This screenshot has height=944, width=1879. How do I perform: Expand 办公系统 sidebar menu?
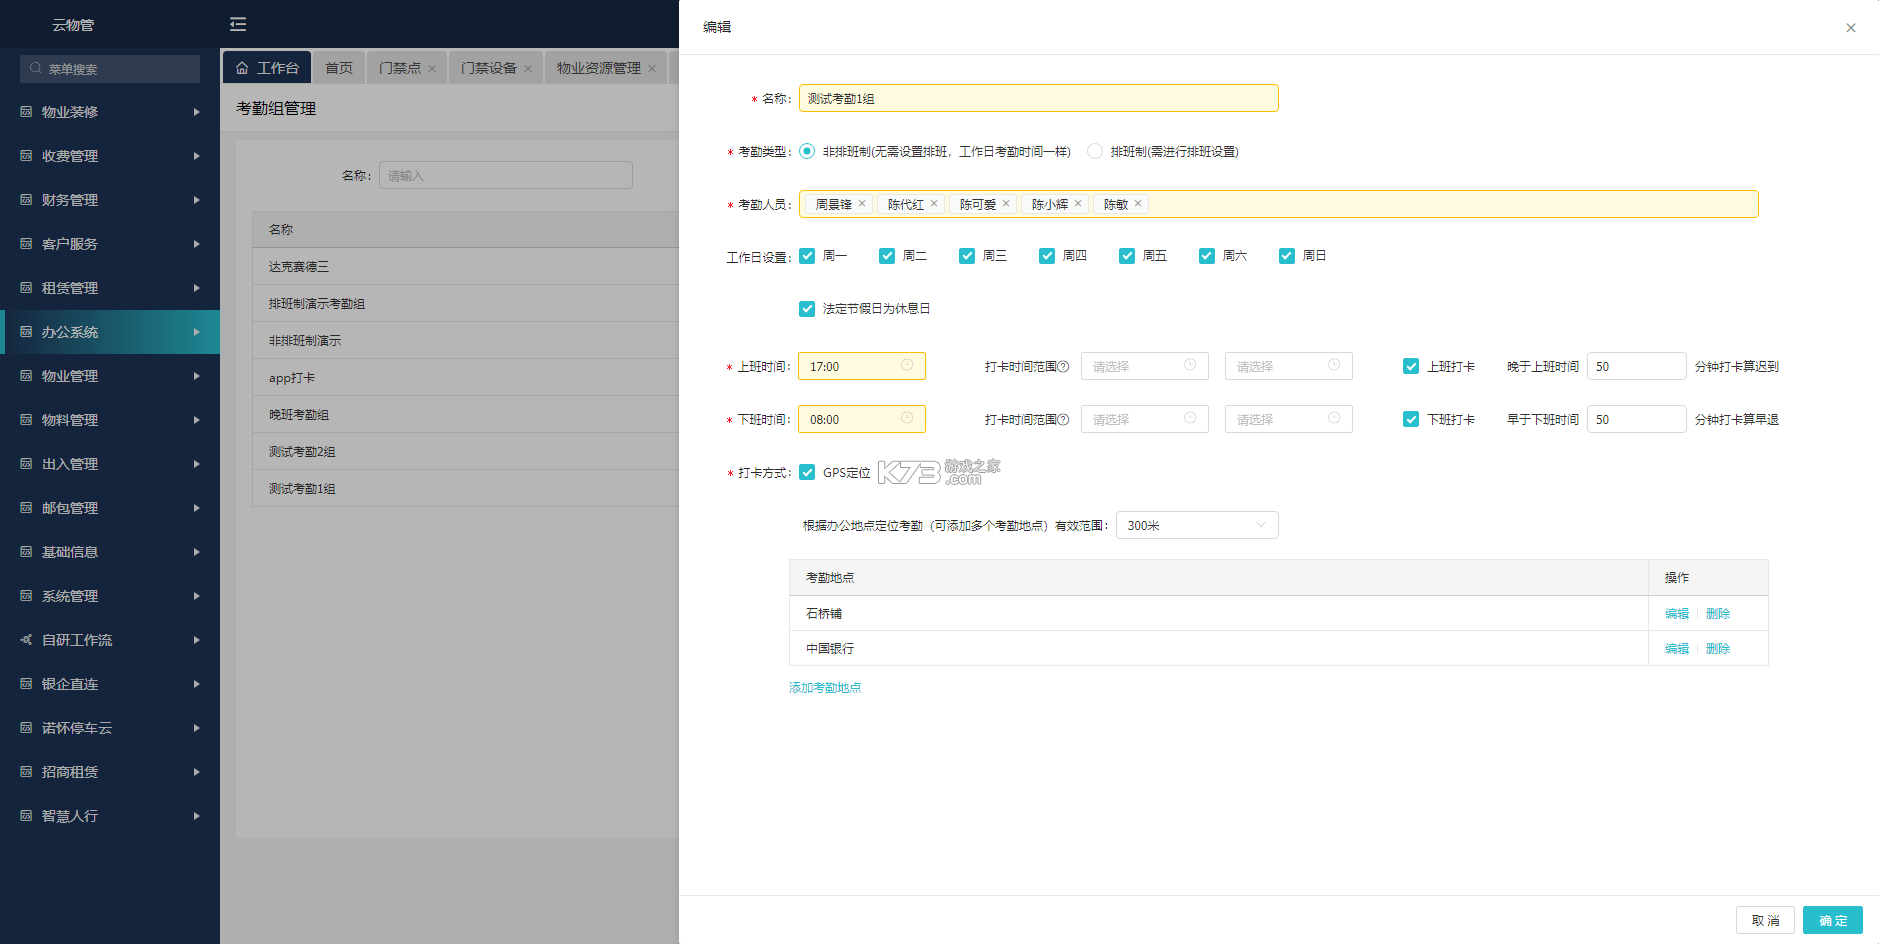pos(110,332)
